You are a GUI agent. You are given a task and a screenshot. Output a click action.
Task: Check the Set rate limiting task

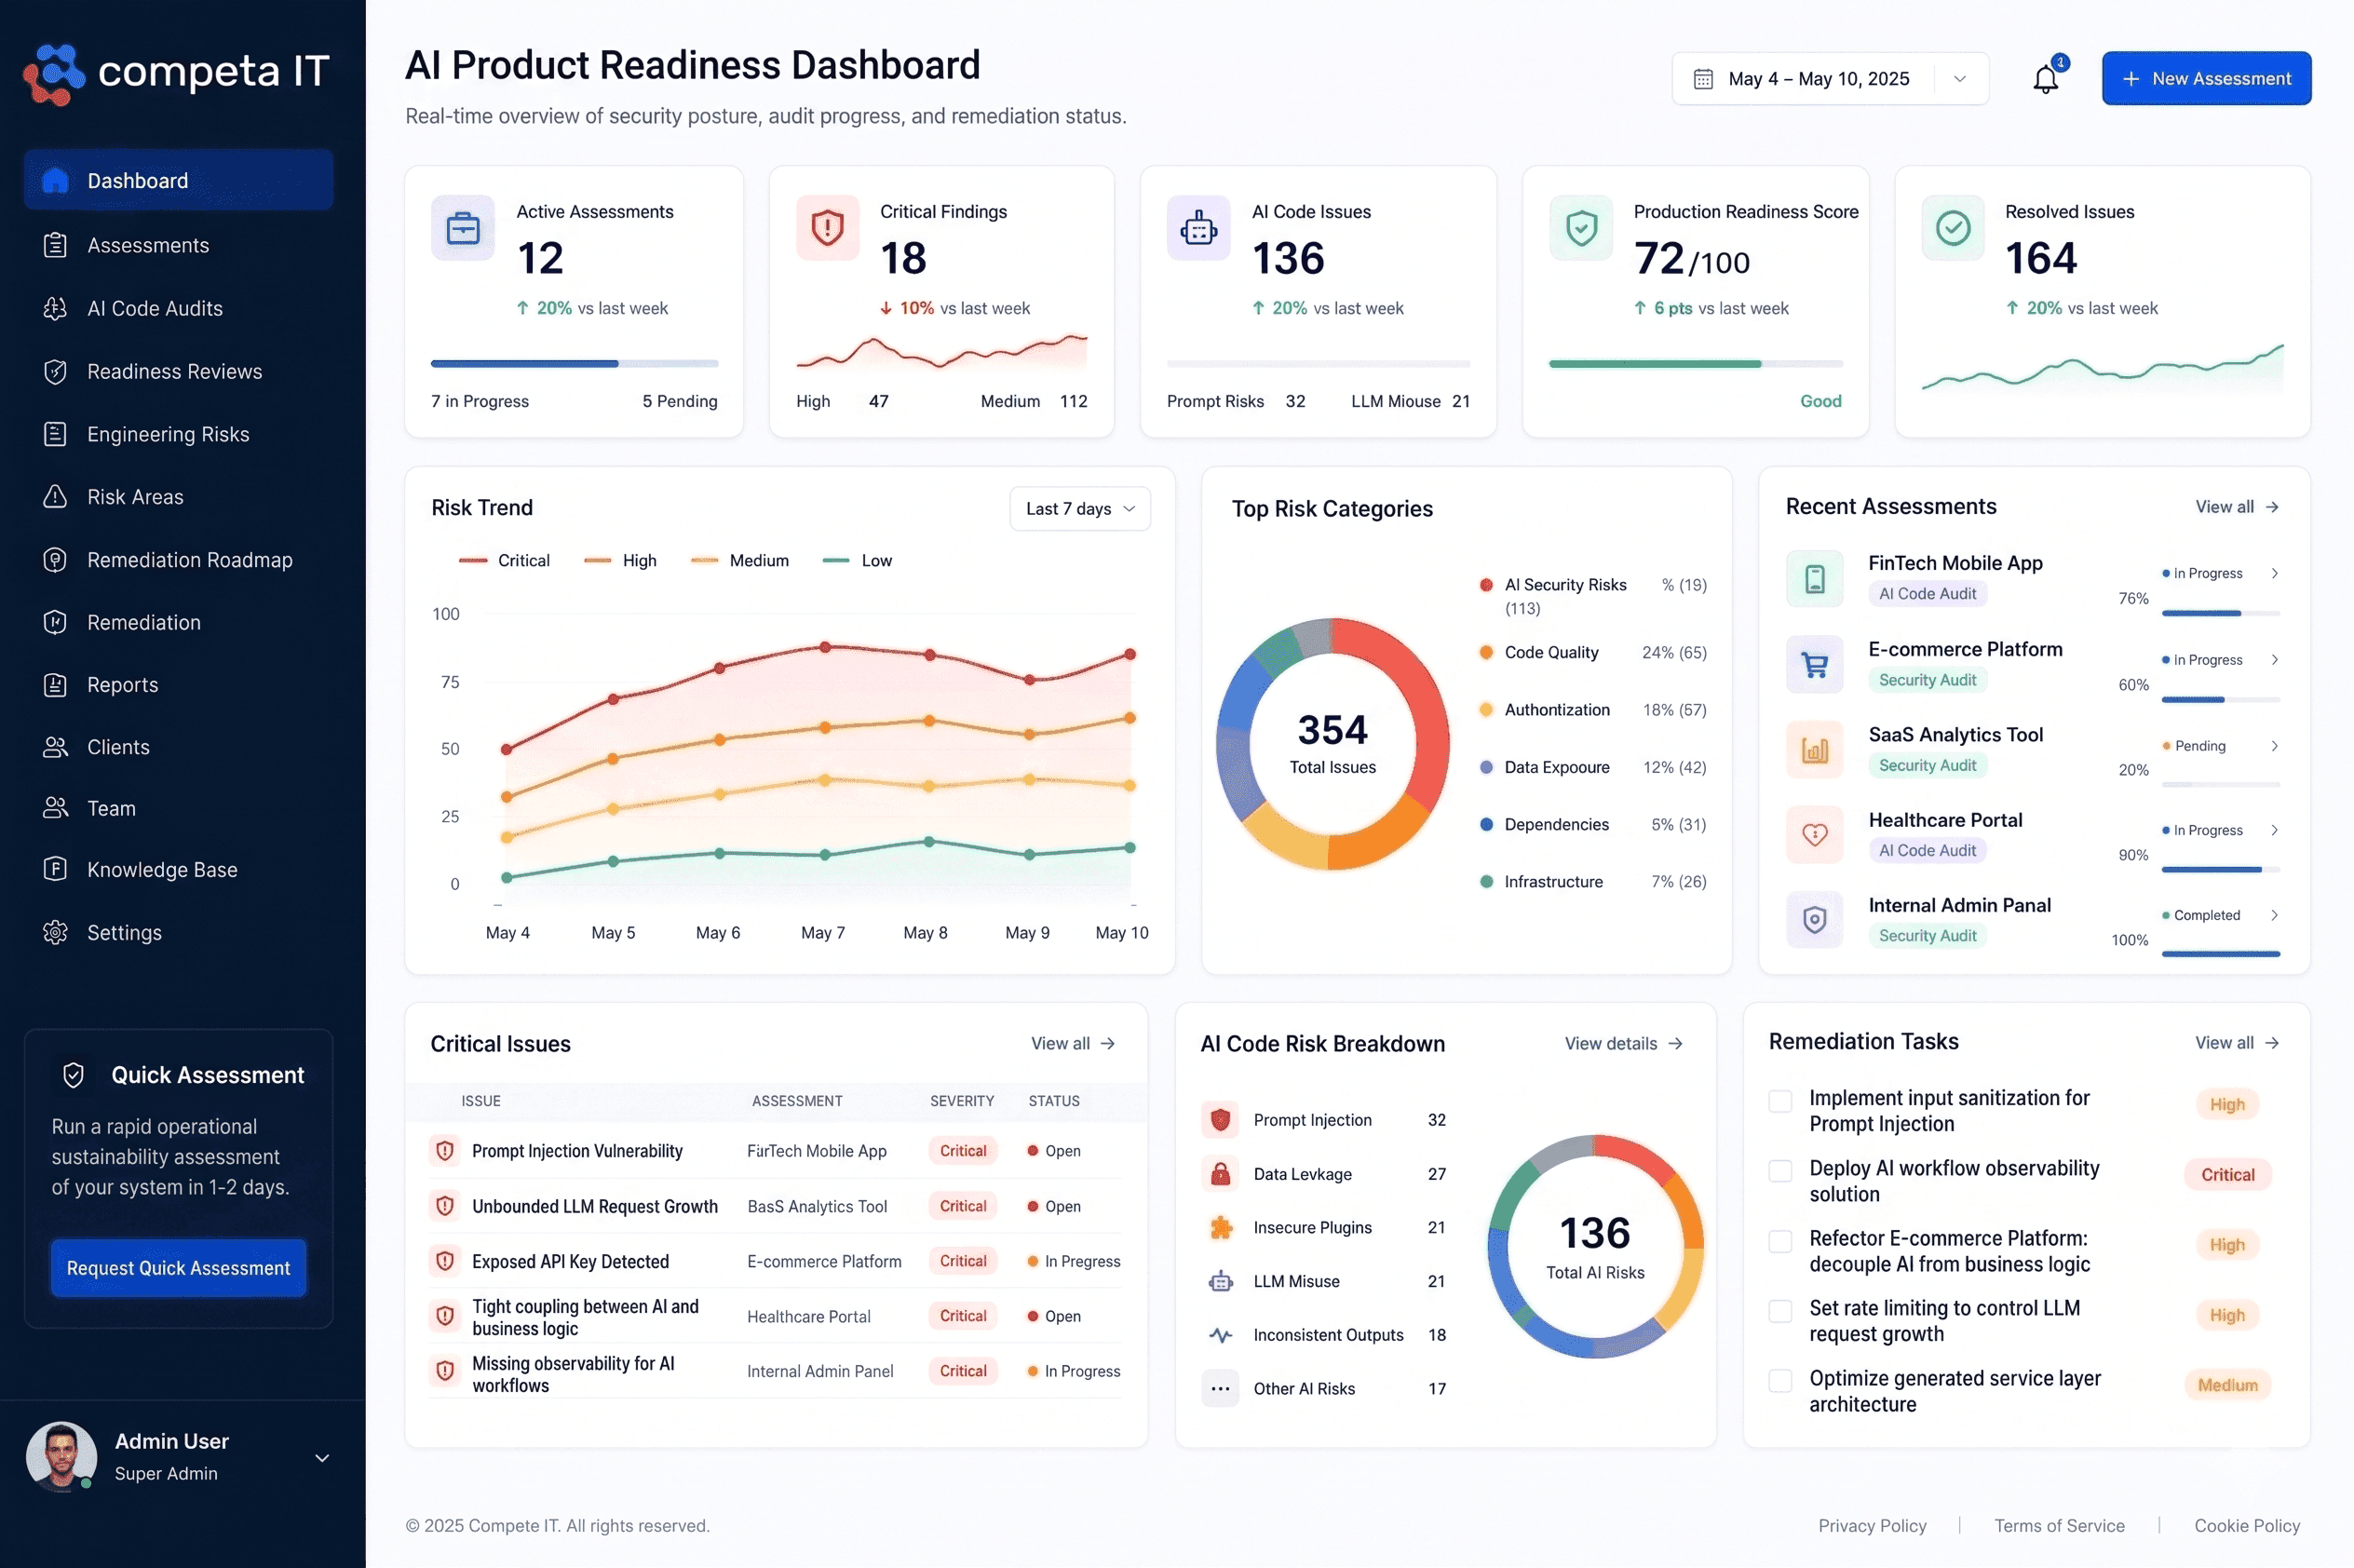point(1780,1311)
